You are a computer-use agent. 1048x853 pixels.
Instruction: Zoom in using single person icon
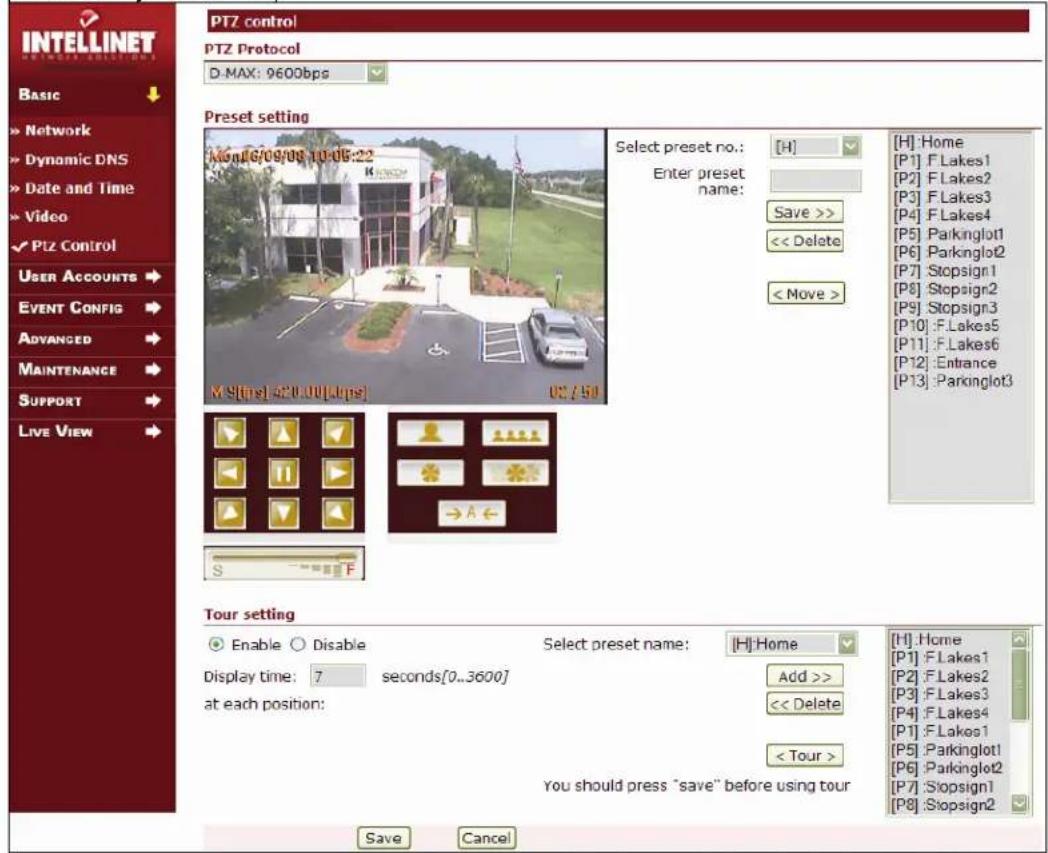[x=430, y=433]
